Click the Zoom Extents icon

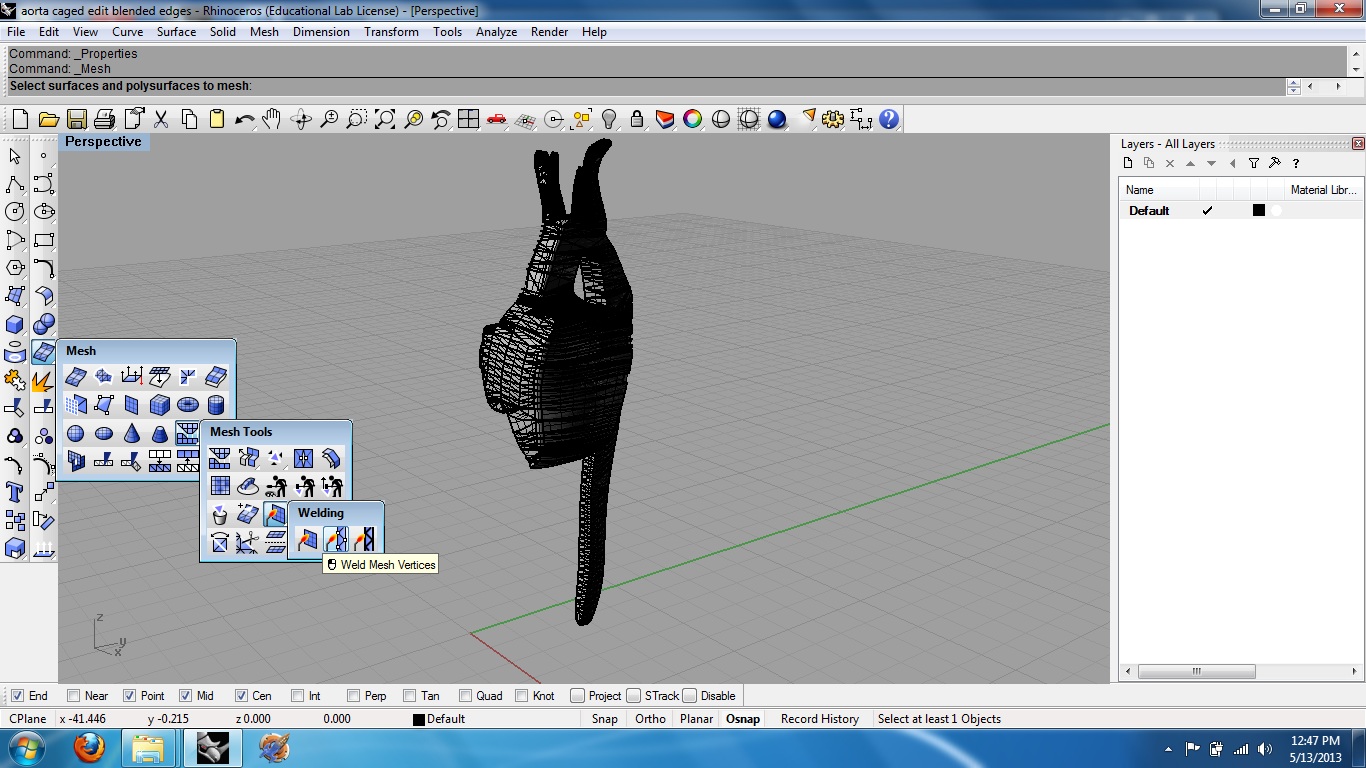pyautogui.click(x=385, y=120)
